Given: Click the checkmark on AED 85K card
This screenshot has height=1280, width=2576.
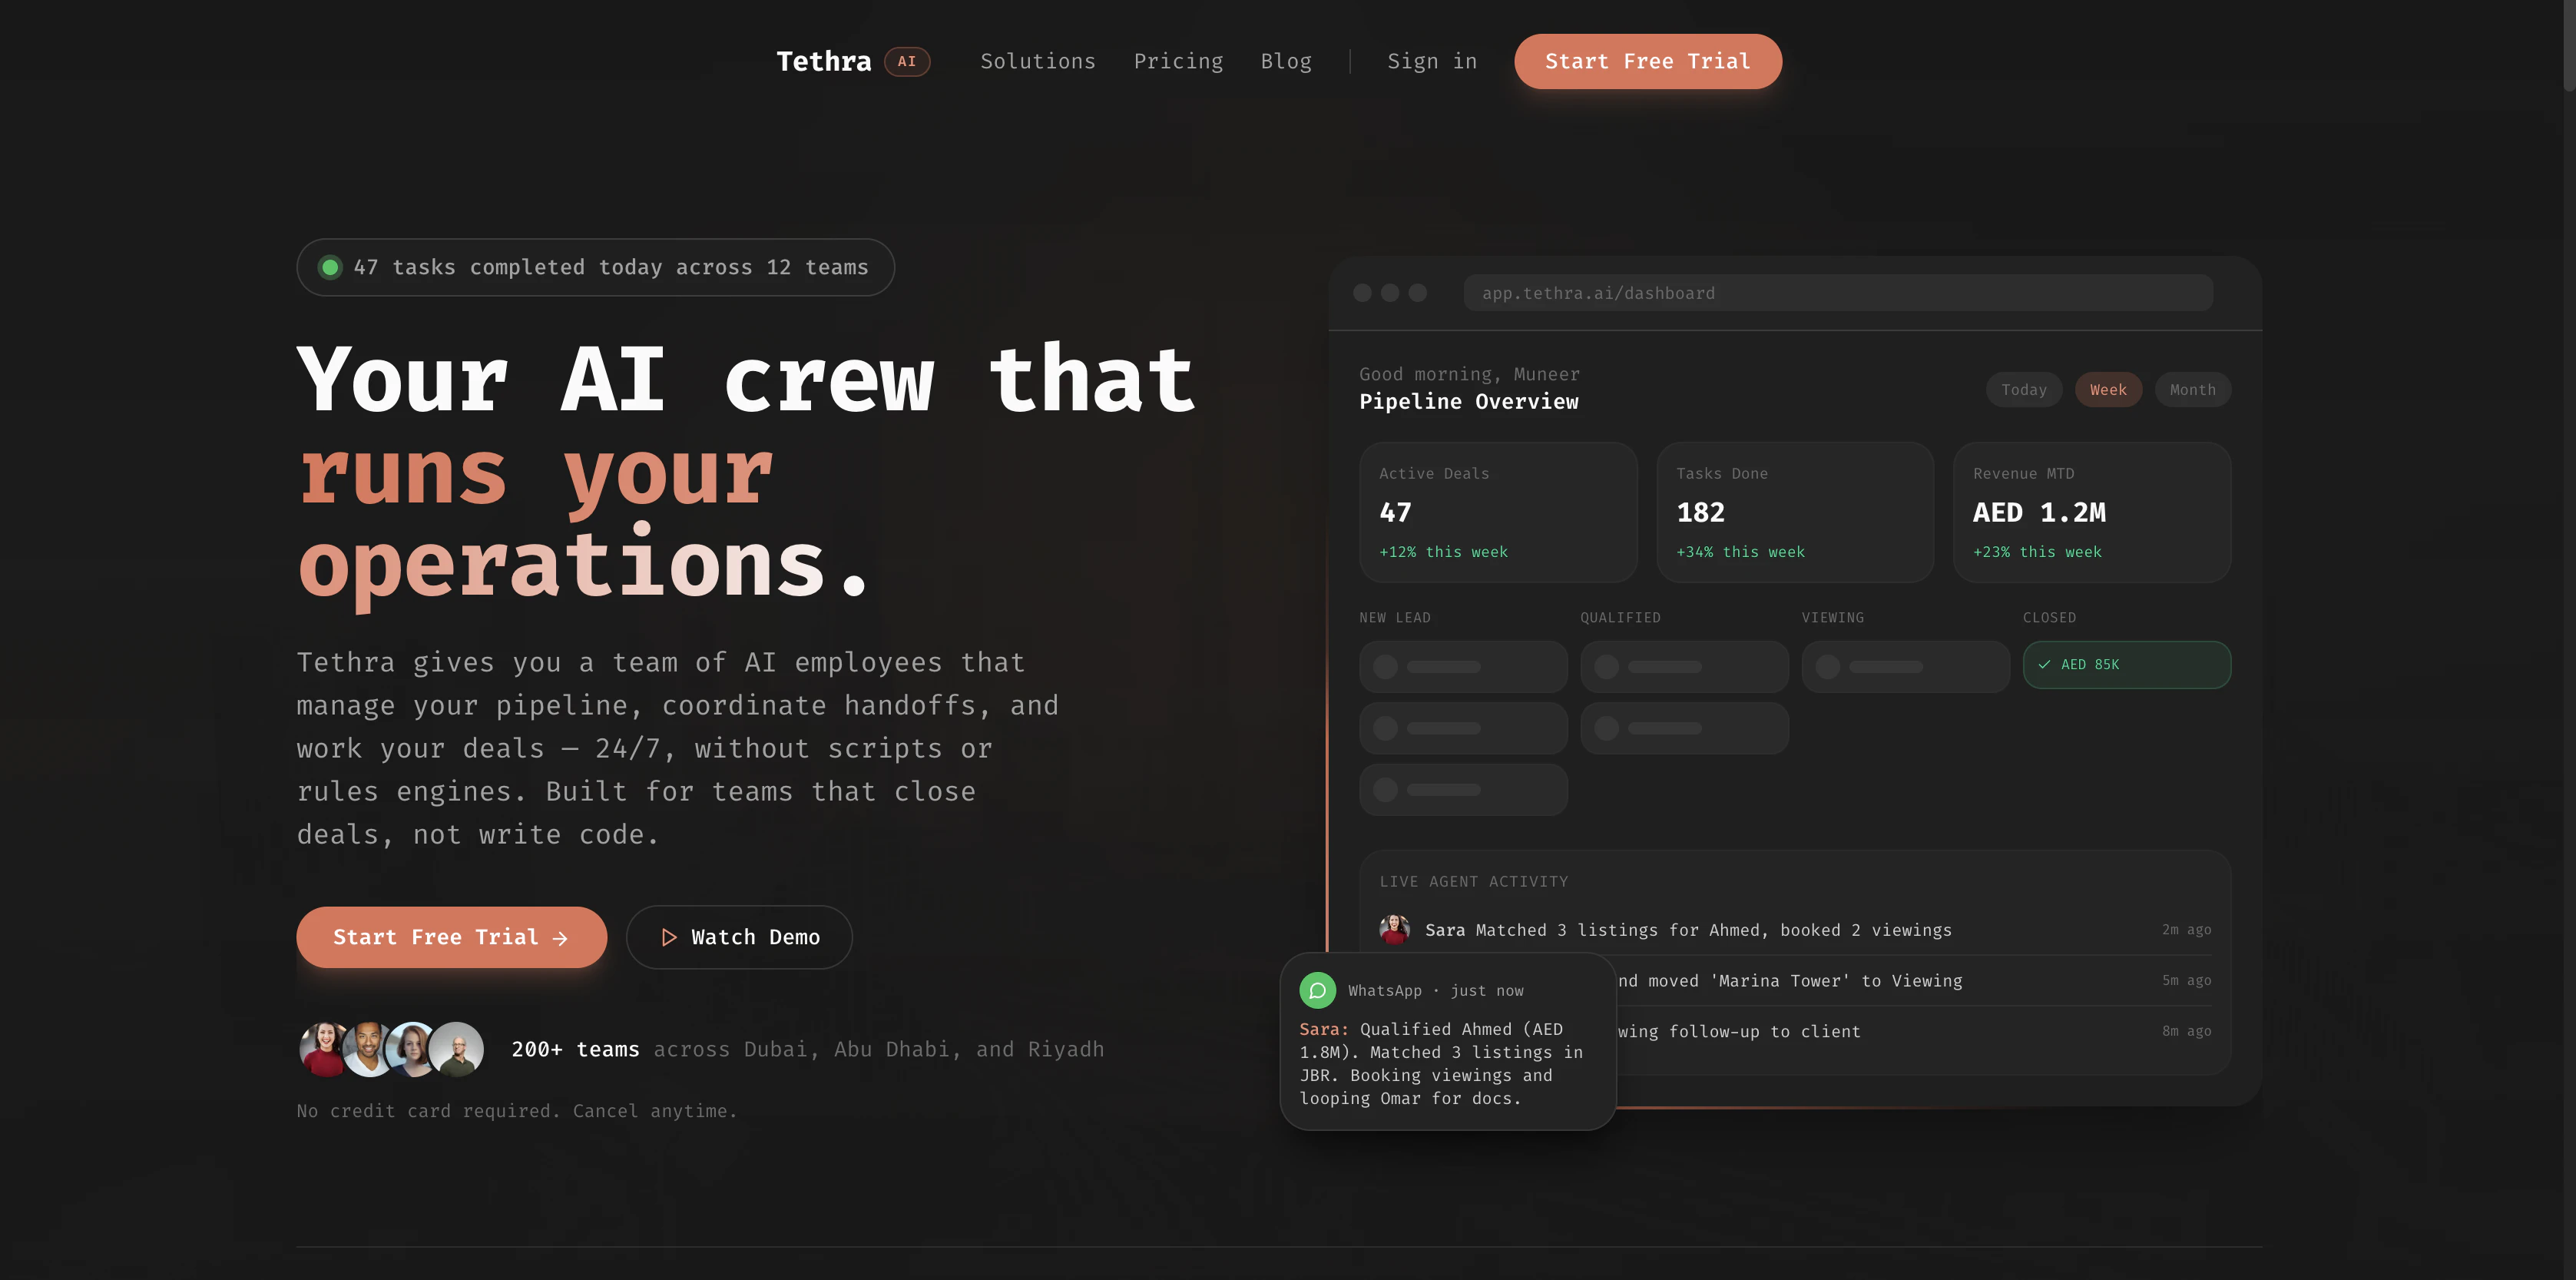Looking at the screenshot, I should click(x=2044, y=664).
